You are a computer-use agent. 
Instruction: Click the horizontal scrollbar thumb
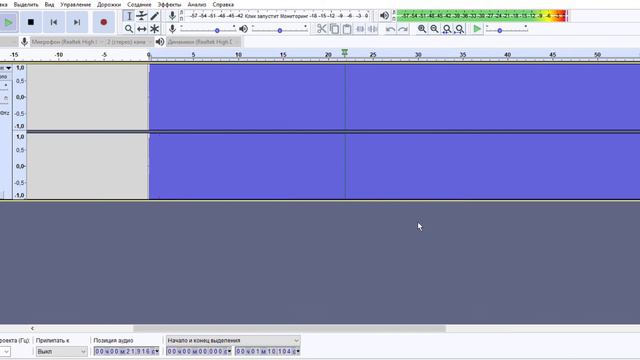point(289,328)
